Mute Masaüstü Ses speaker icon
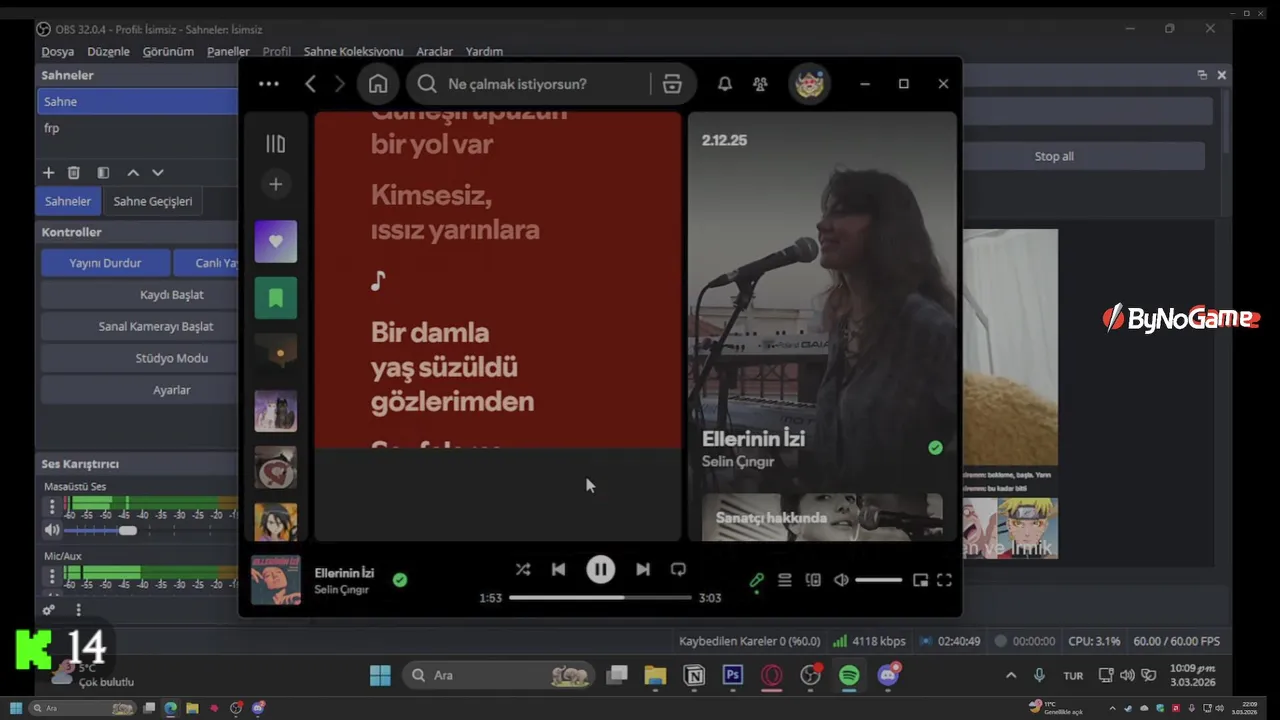 52,530
